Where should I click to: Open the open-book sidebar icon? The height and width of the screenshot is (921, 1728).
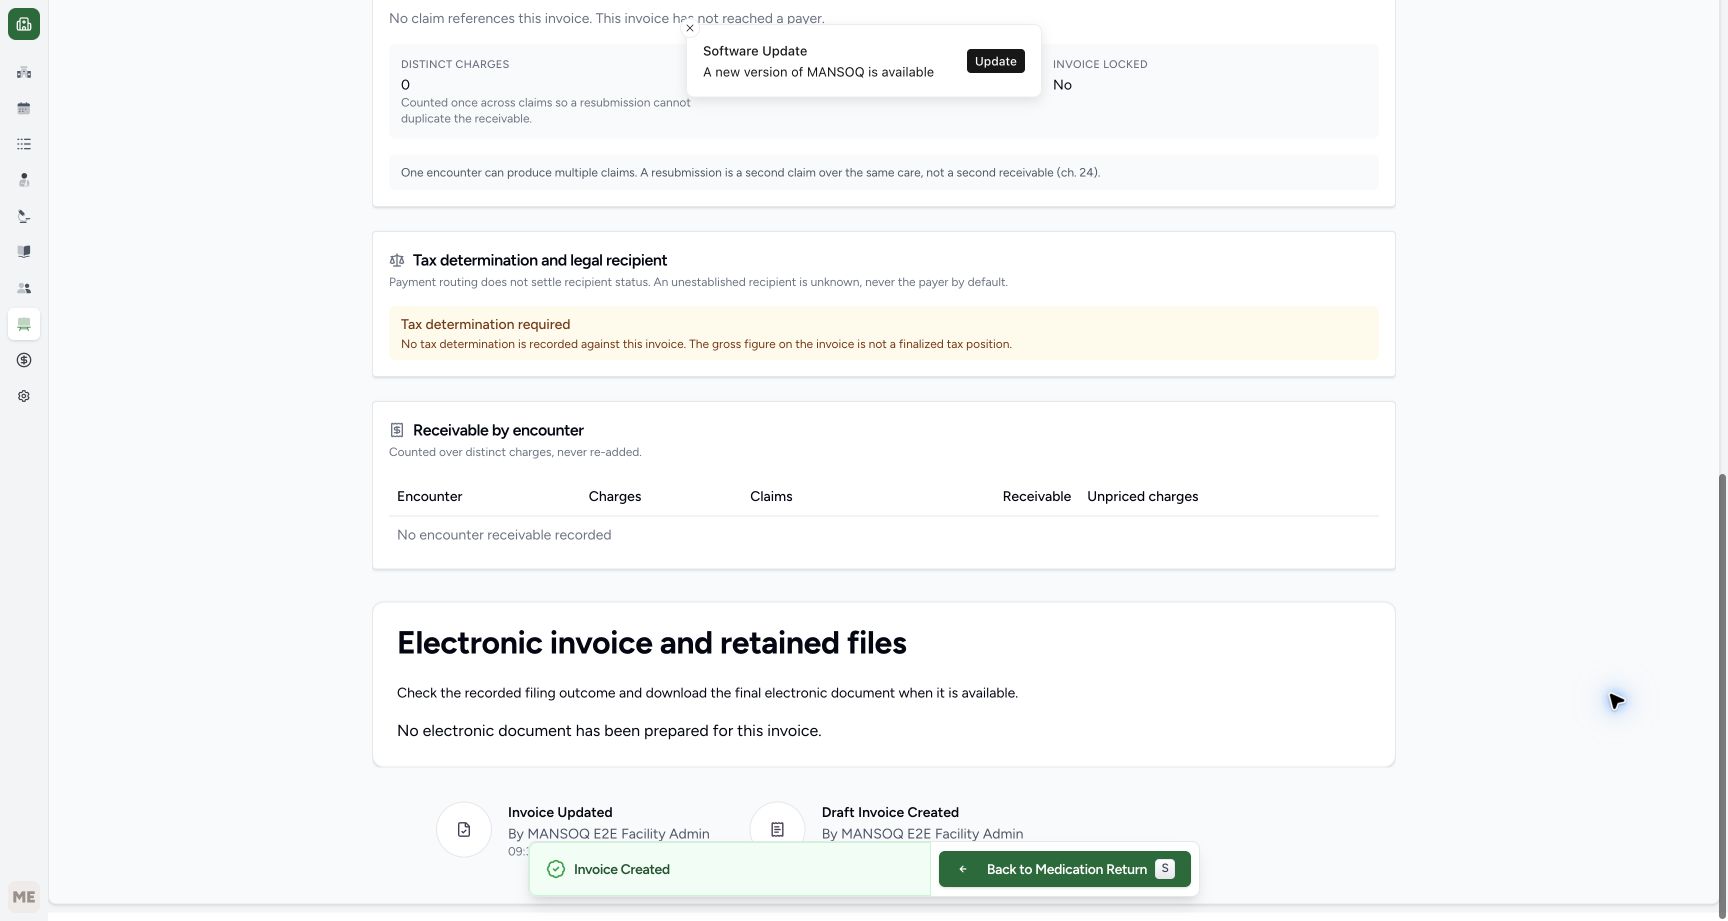click(x=24, y=252)
